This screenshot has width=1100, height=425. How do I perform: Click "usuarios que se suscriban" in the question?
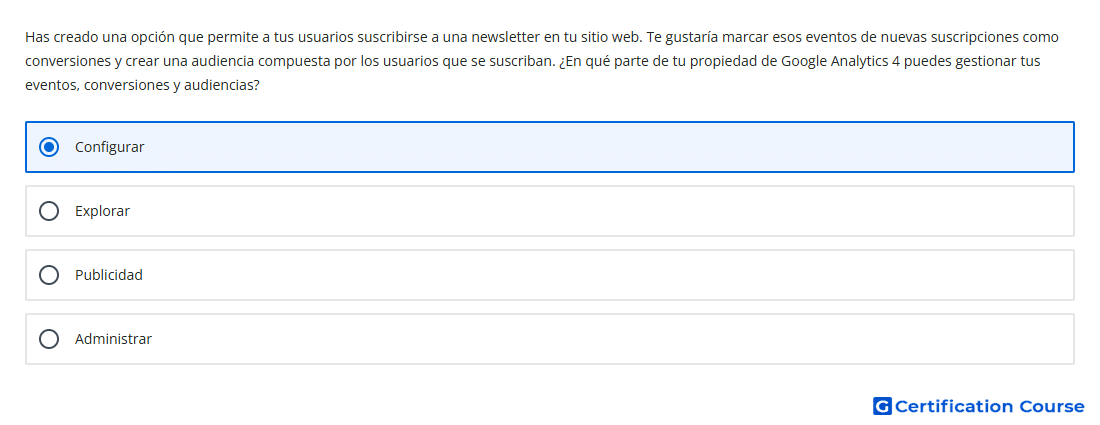point(466,61)
